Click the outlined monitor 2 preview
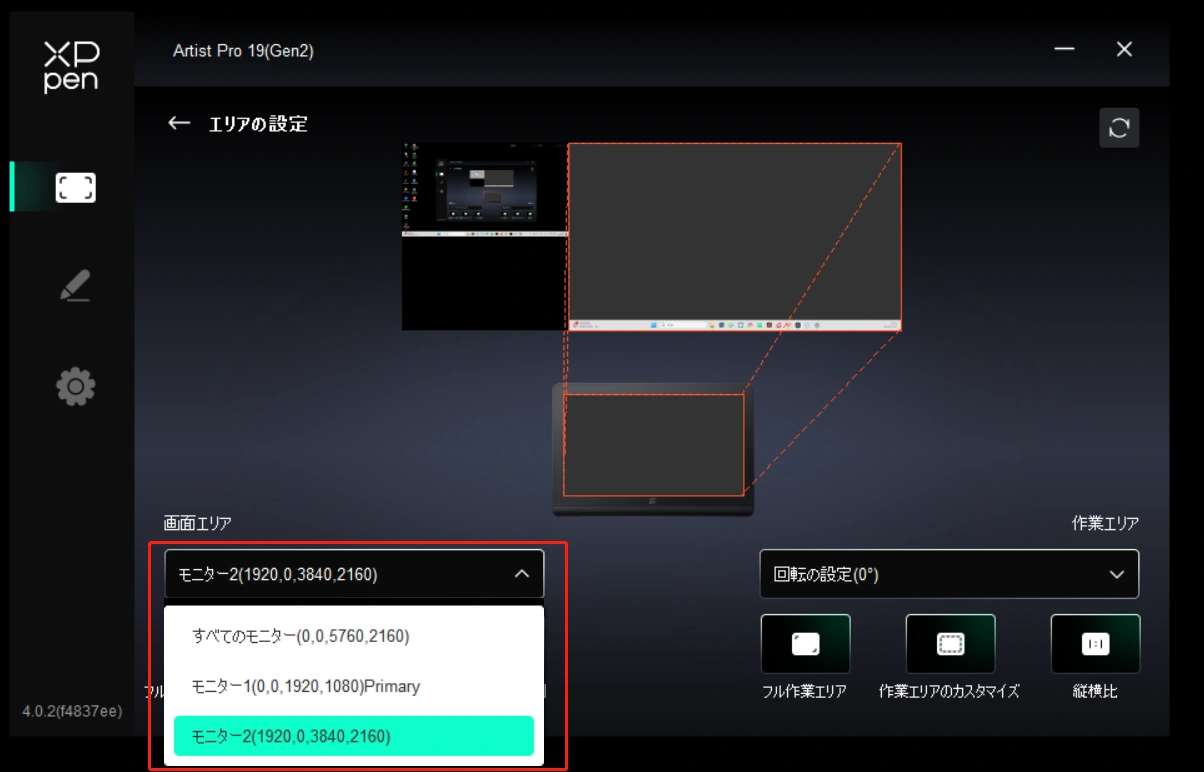Image resolution: width=1204 pixels, height=772 pixels. click(x=734, y=236)
